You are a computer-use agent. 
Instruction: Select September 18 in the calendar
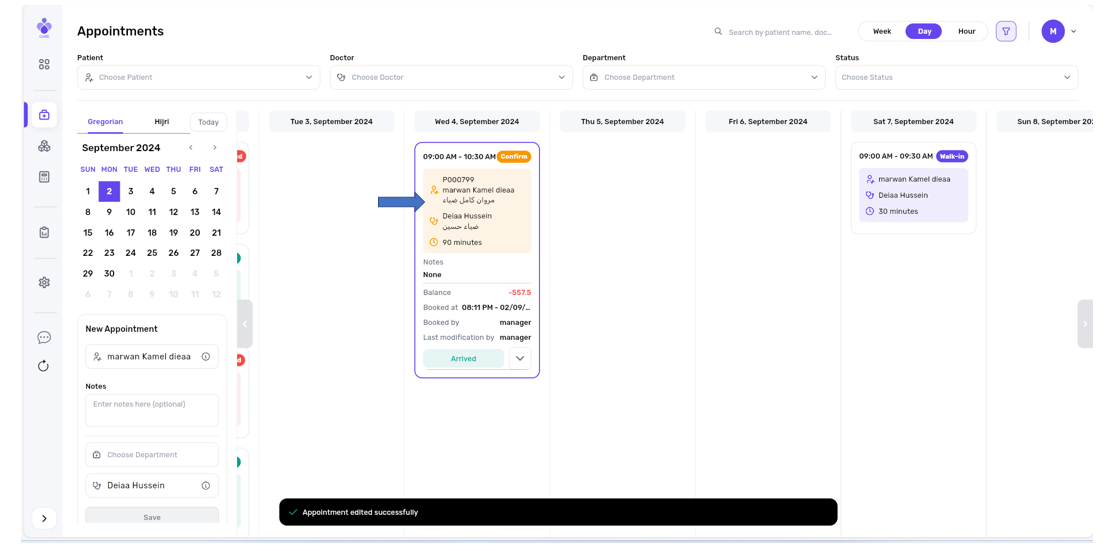(x=152, y=233)
